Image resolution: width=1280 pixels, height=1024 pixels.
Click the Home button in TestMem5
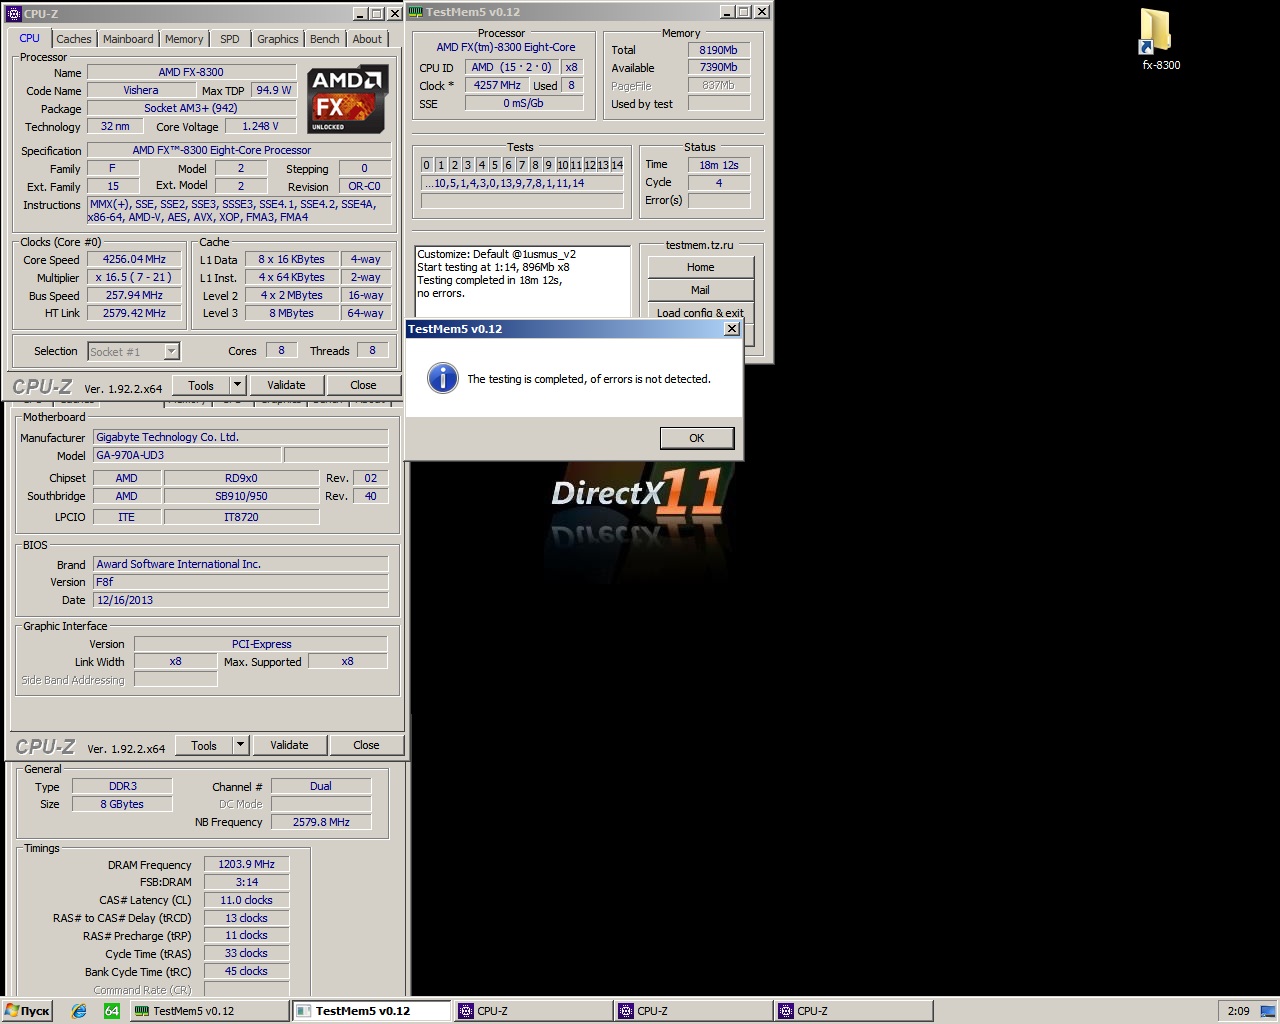tap(700, 267)
